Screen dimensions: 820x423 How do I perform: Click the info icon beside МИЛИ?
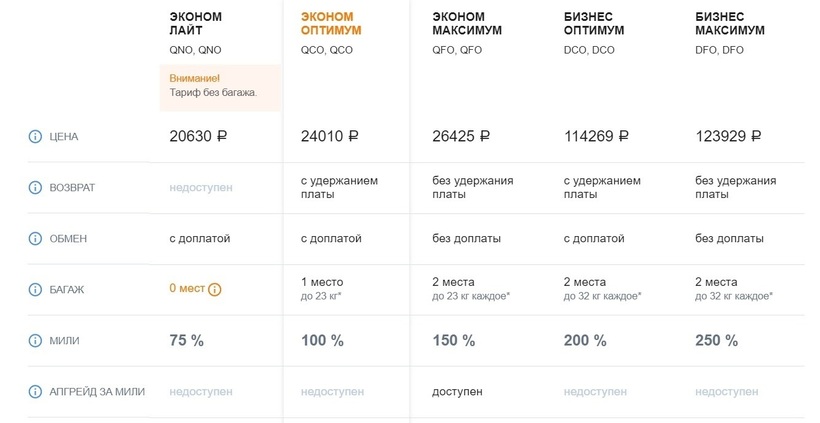click(x=35, y=341)
